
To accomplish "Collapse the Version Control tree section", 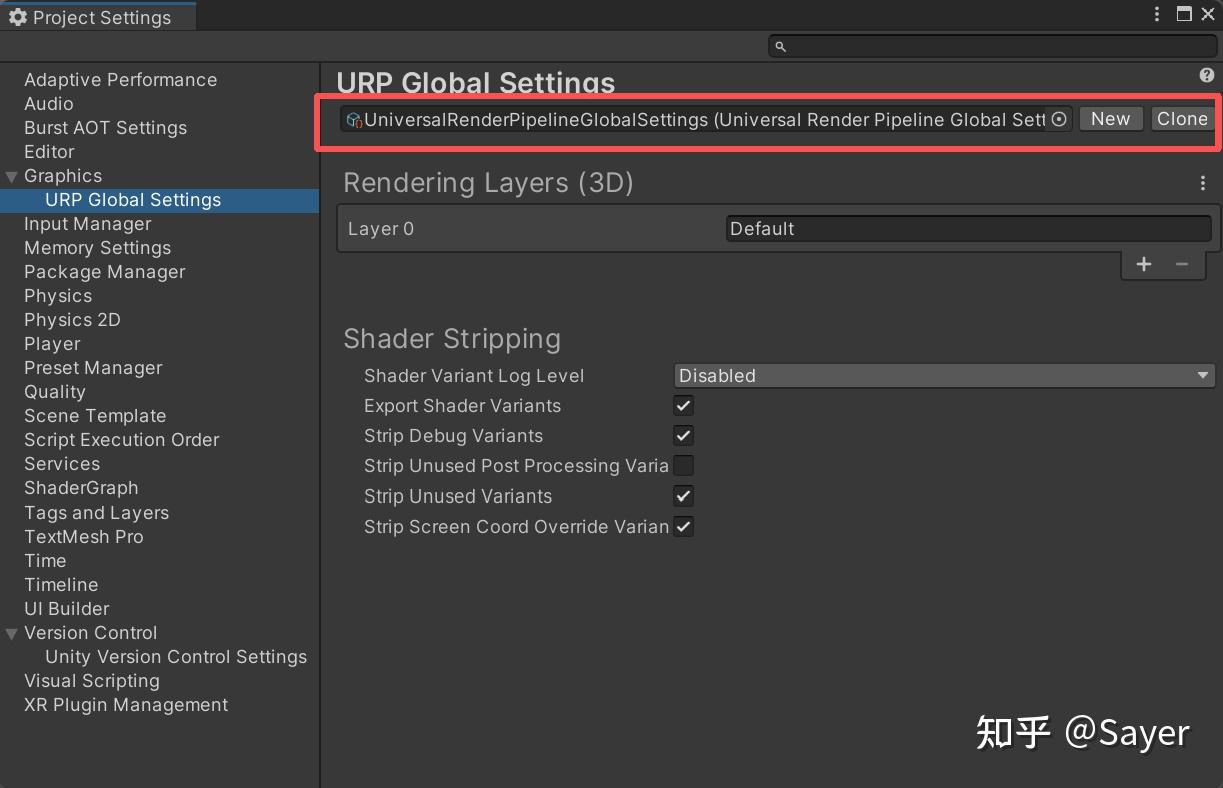I will click(12, 633).
